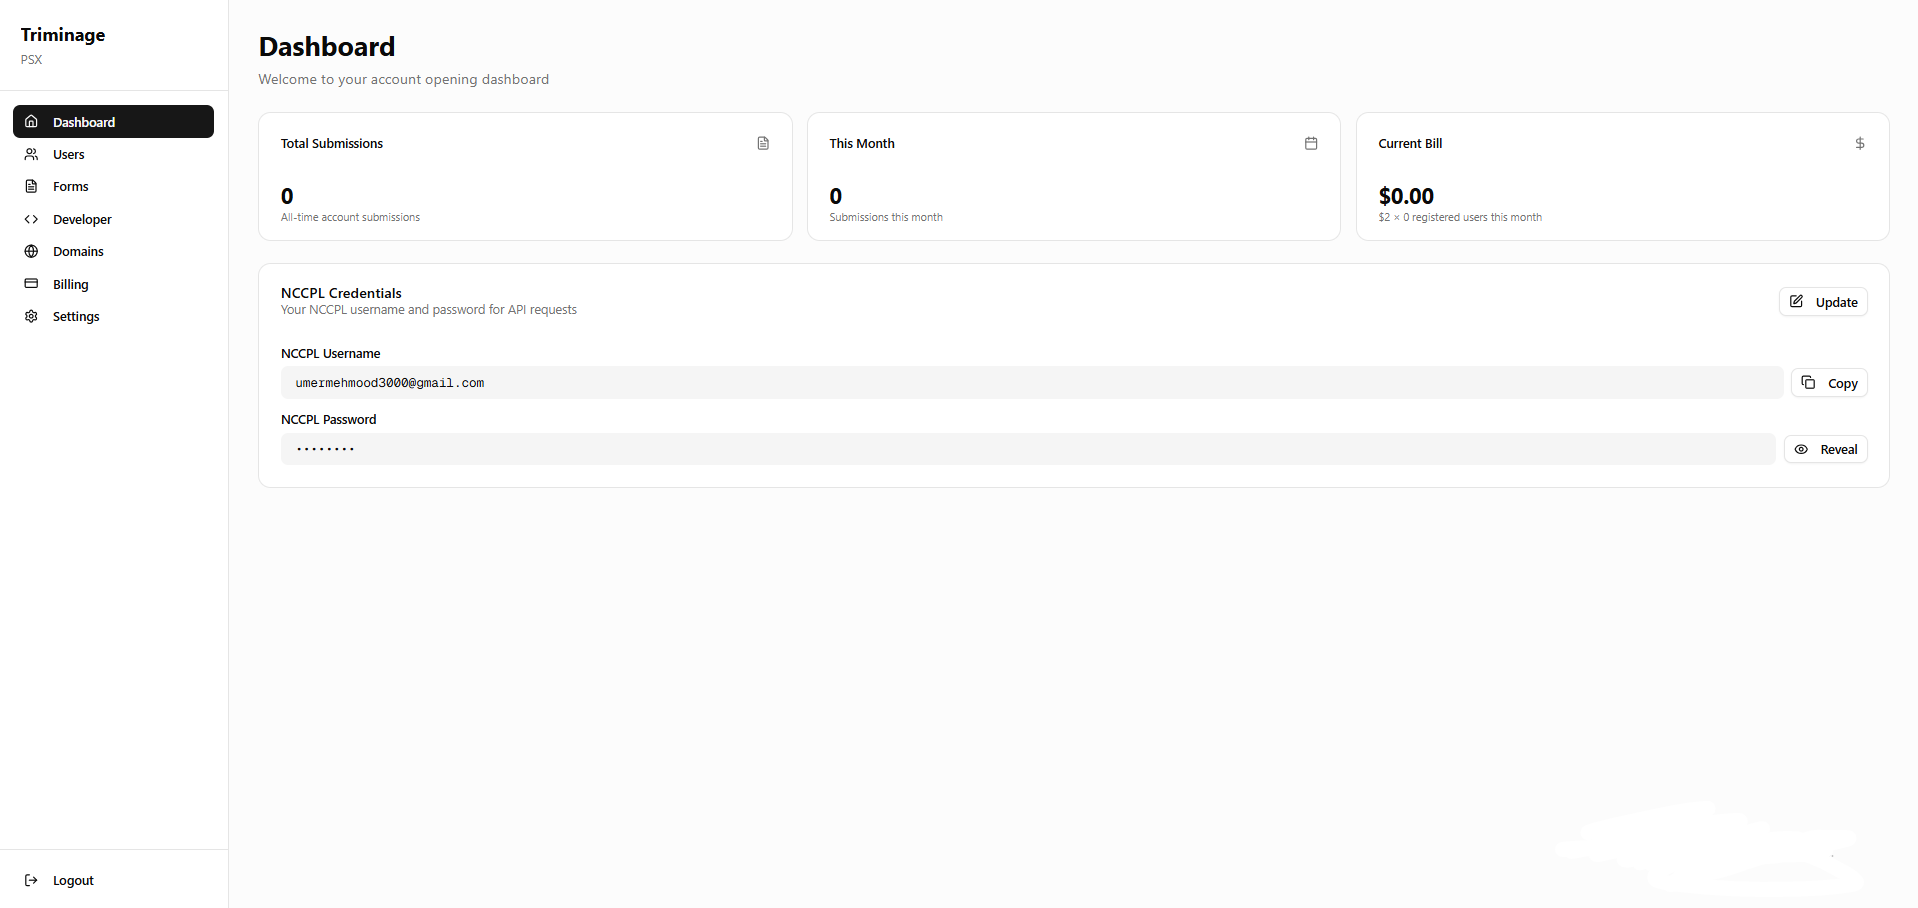Click the Domains globe icon
1918x908 pixels.
pyautogui.click(x=31, y=251)
